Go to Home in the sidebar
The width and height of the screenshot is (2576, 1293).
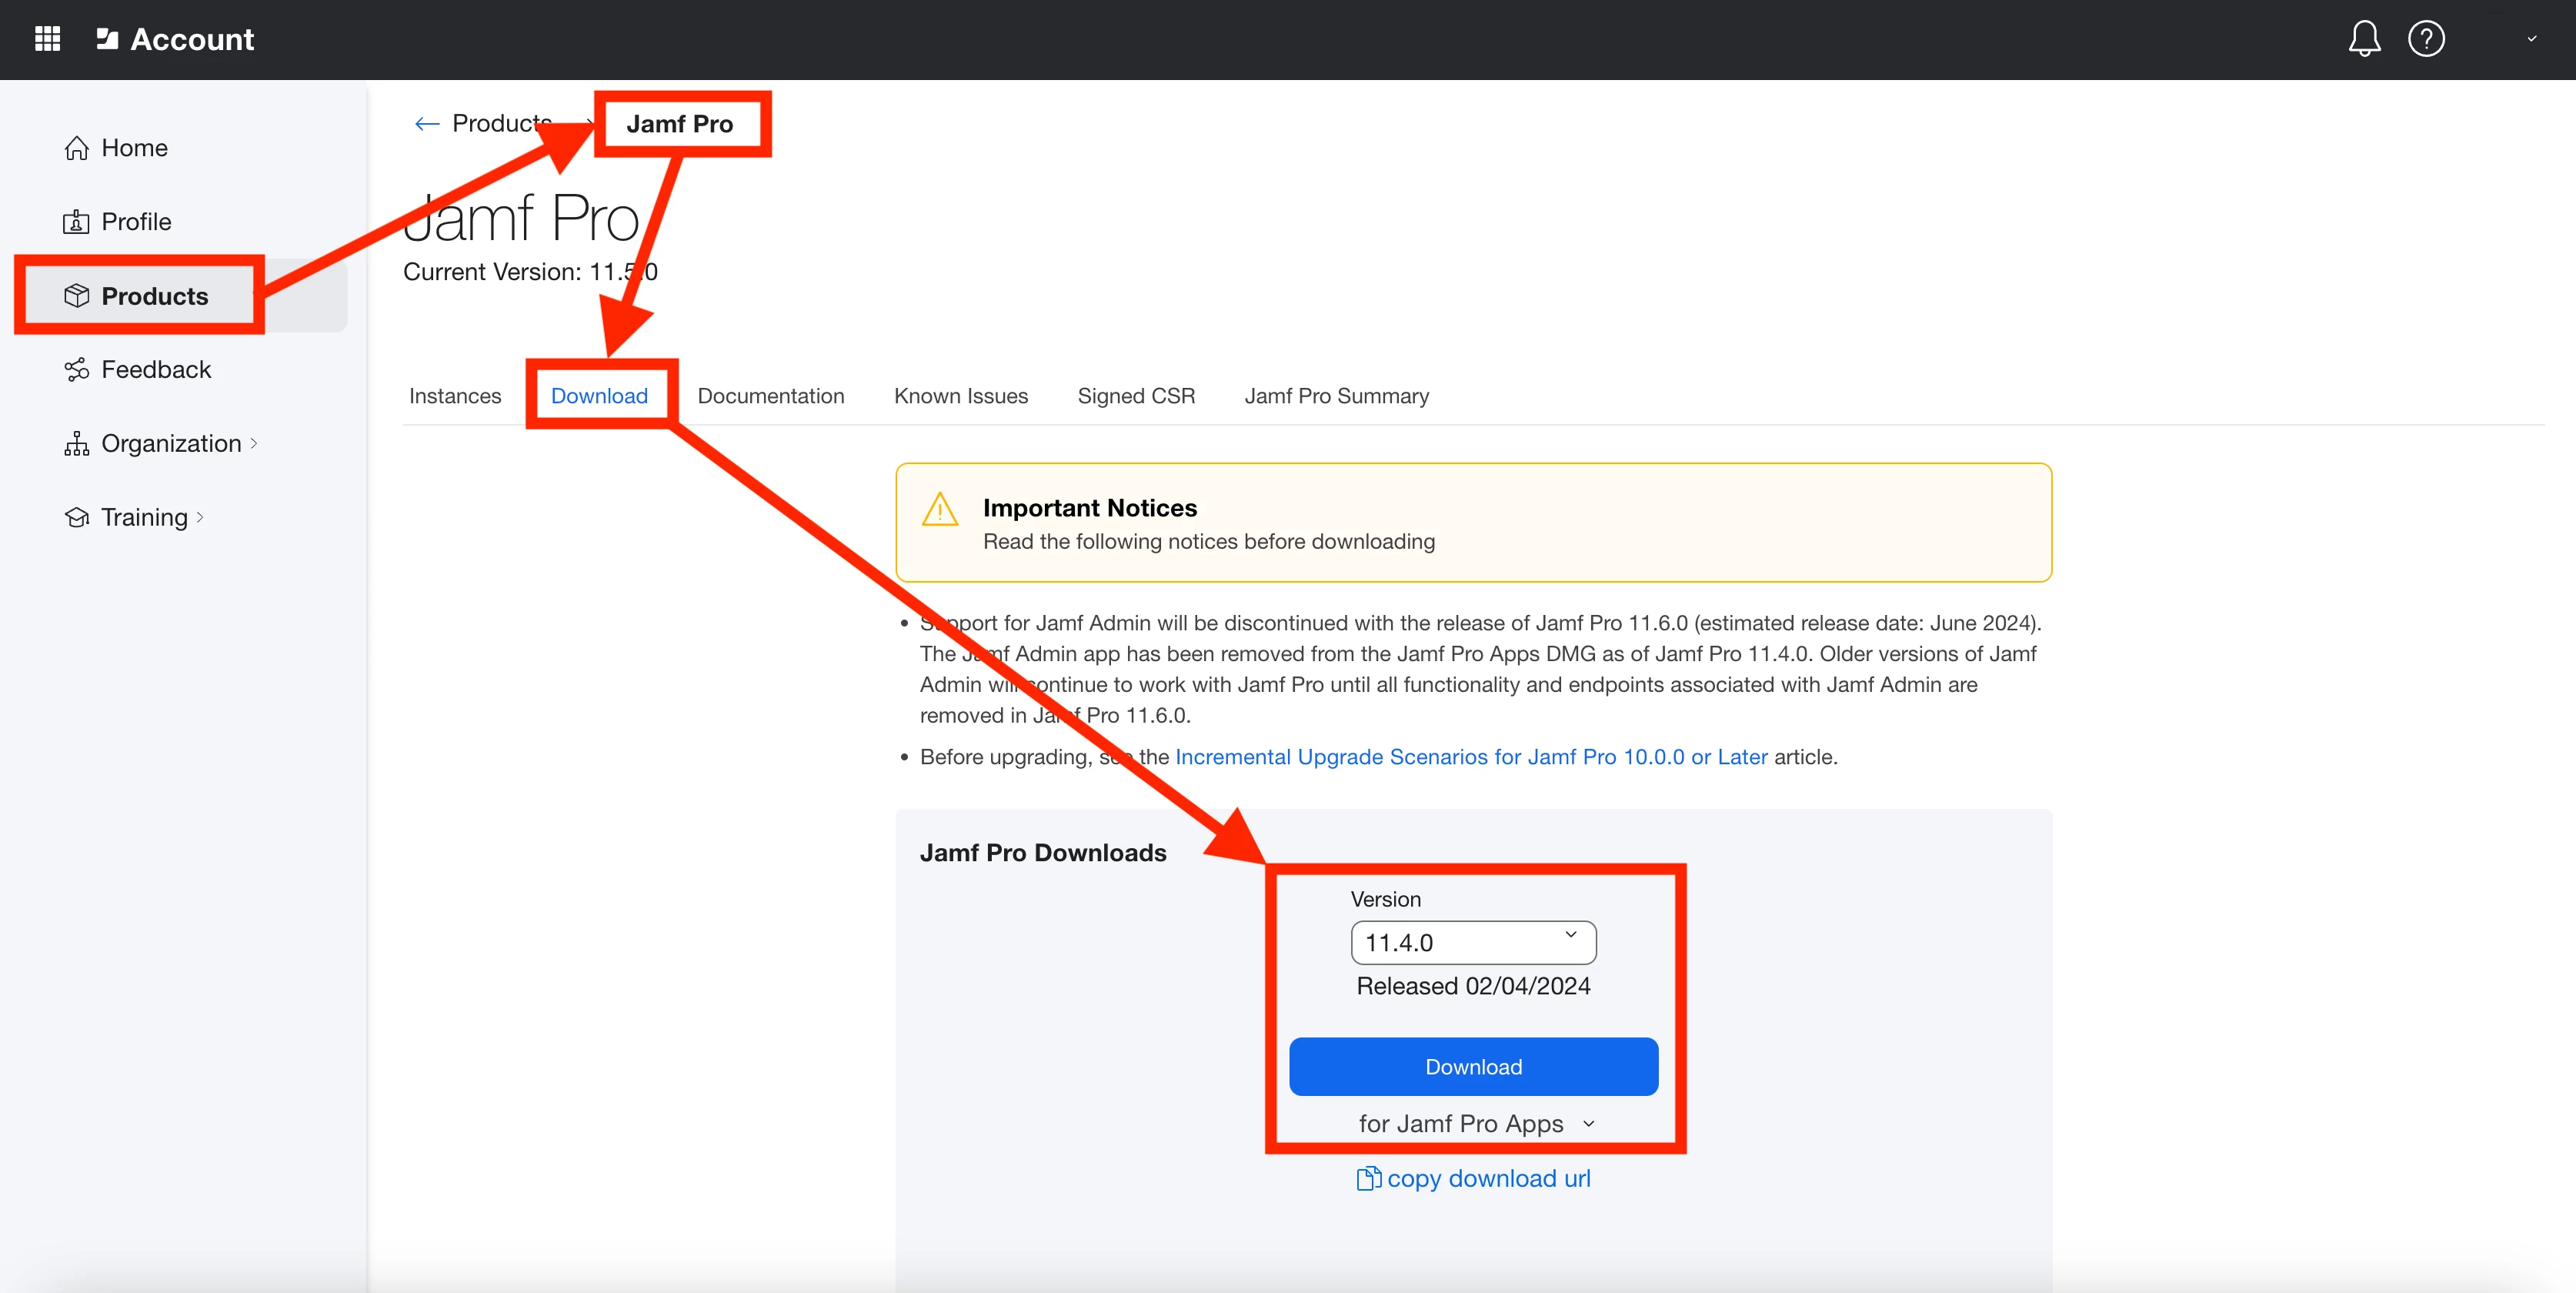point(134,148)
